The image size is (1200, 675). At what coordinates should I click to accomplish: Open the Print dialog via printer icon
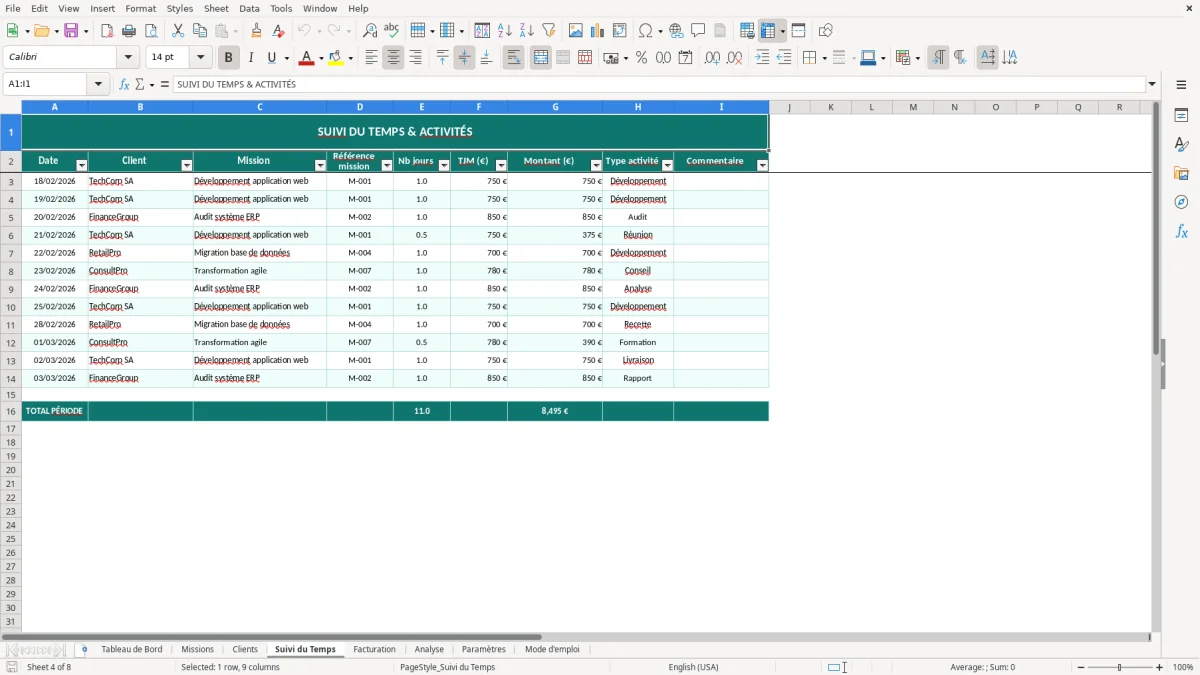(129, 31)
